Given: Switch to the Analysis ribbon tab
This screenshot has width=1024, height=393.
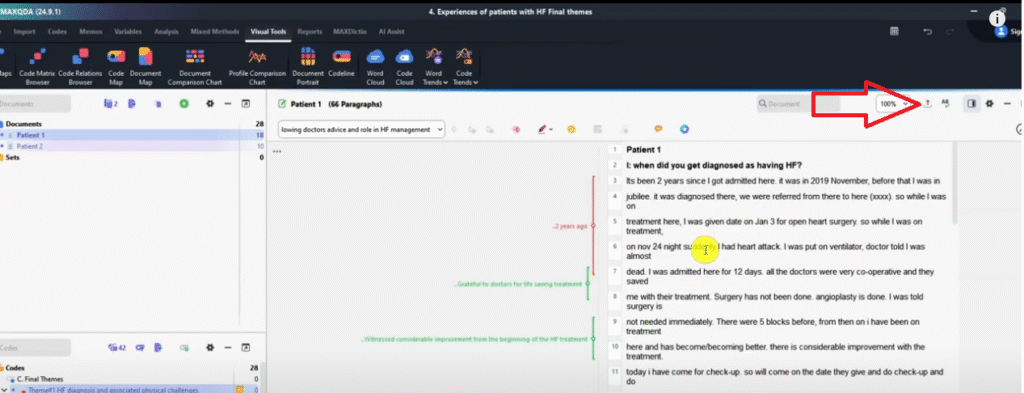Looking at the screenshot, I should [x=166, y=31].
